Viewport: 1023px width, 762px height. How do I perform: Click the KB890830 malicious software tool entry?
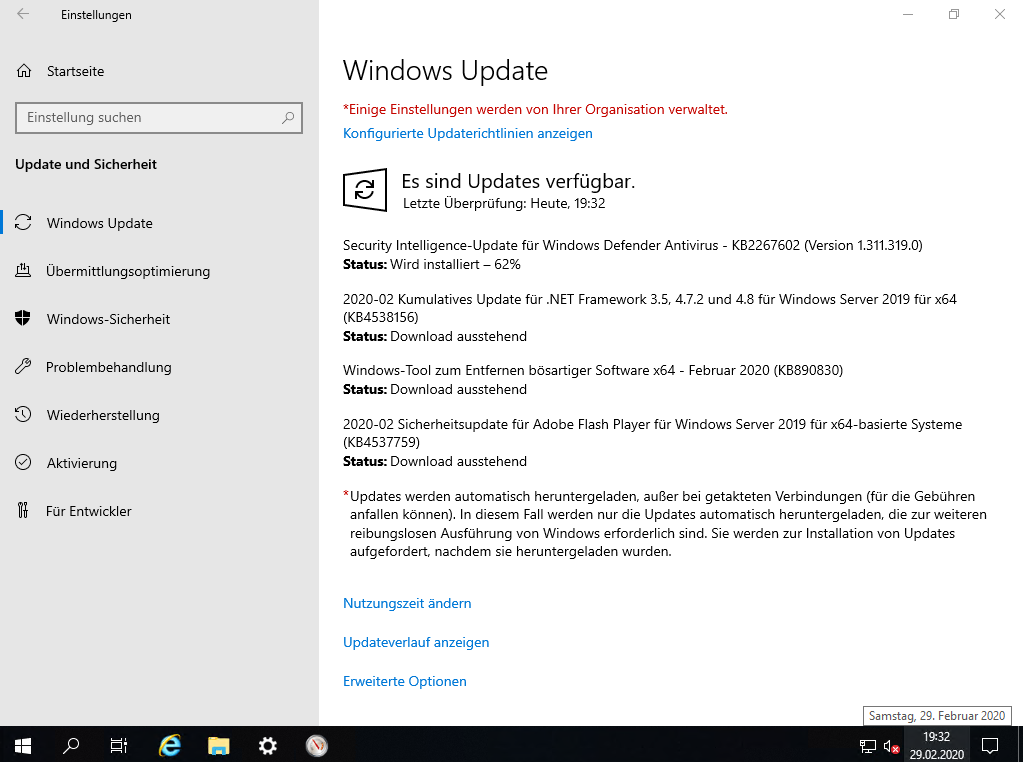(593, 370)
